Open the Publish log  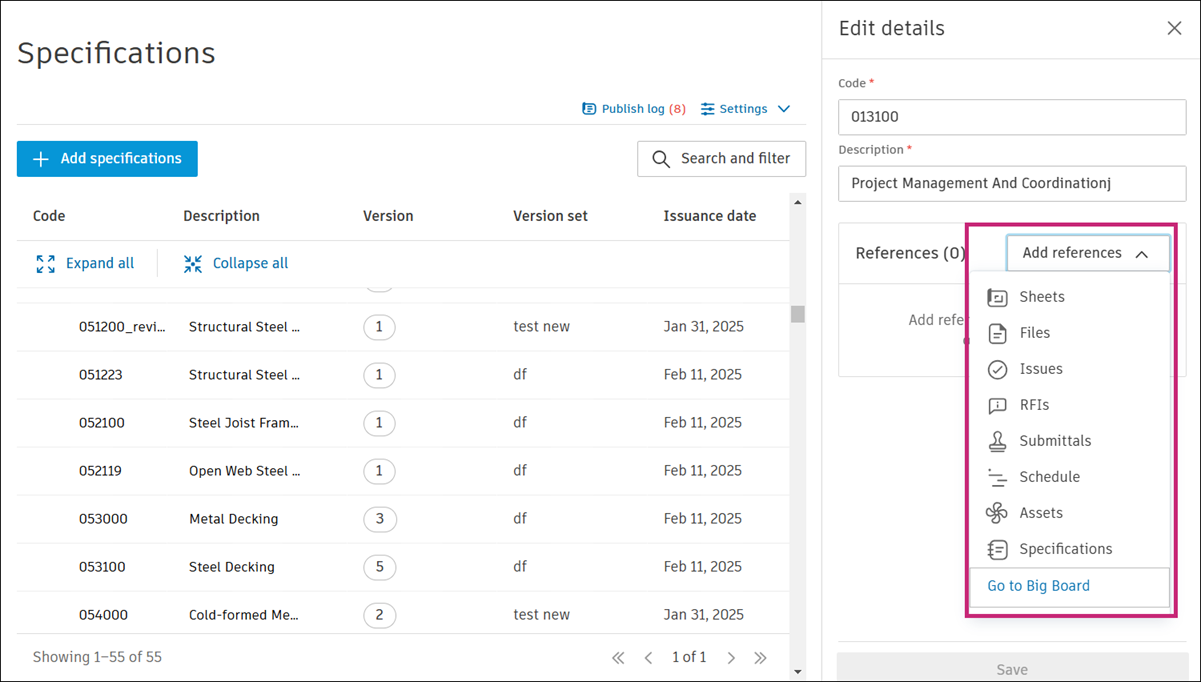[x=633, y=109]
